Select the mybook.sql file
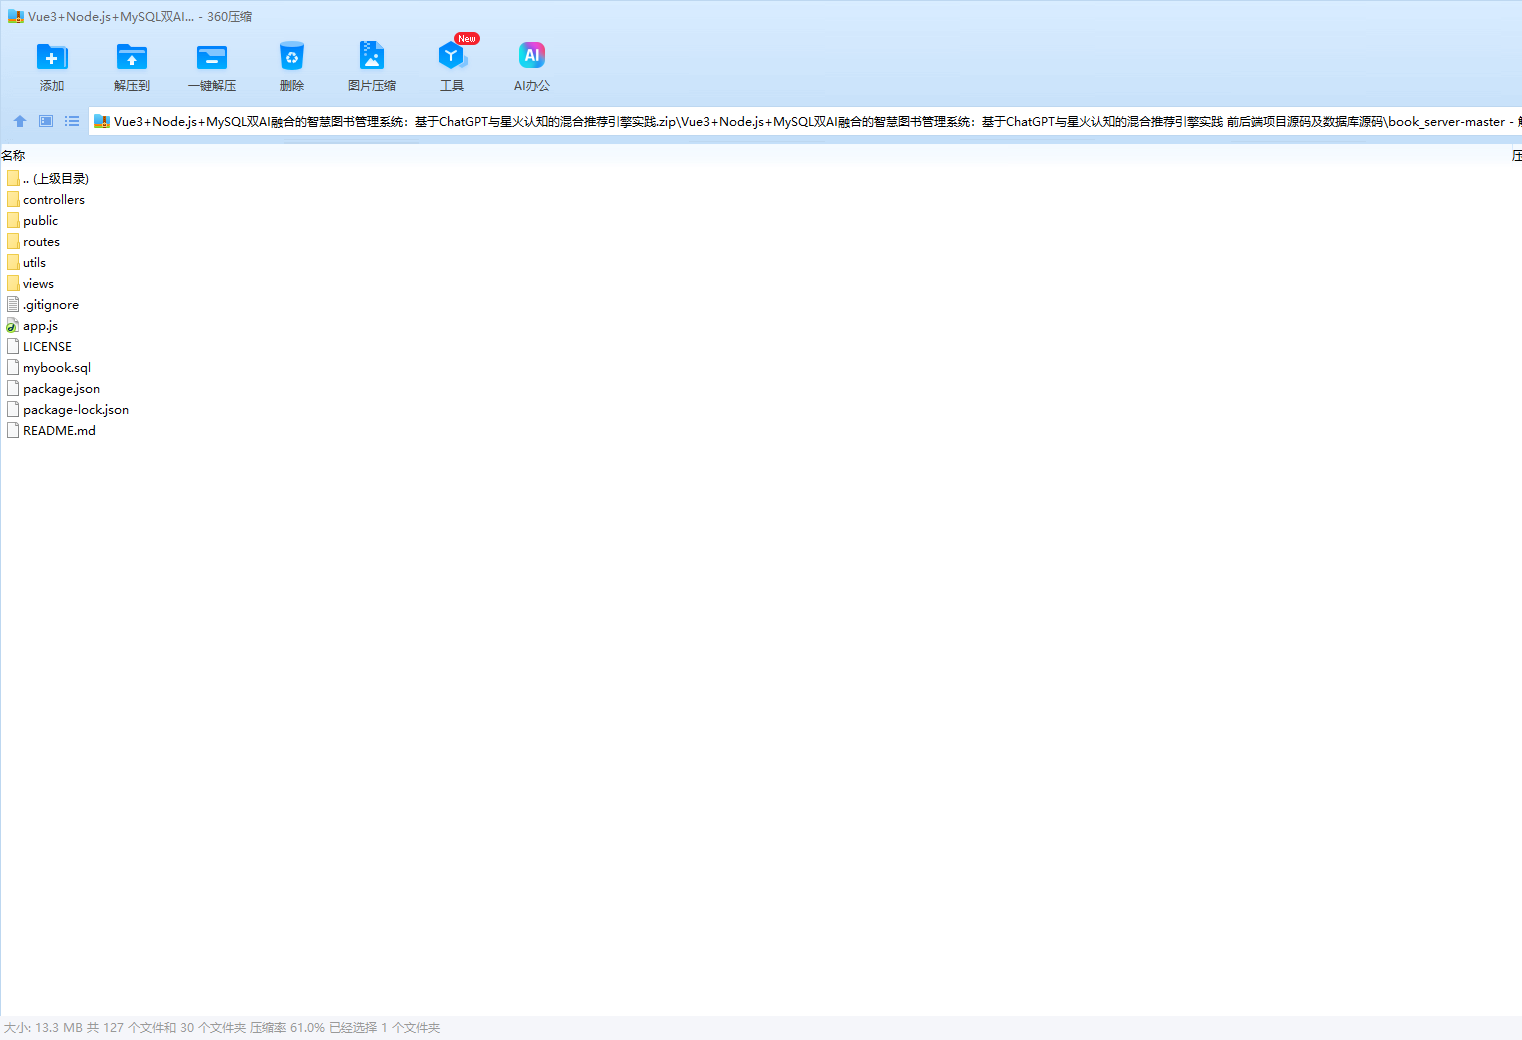 coord(48,367)
